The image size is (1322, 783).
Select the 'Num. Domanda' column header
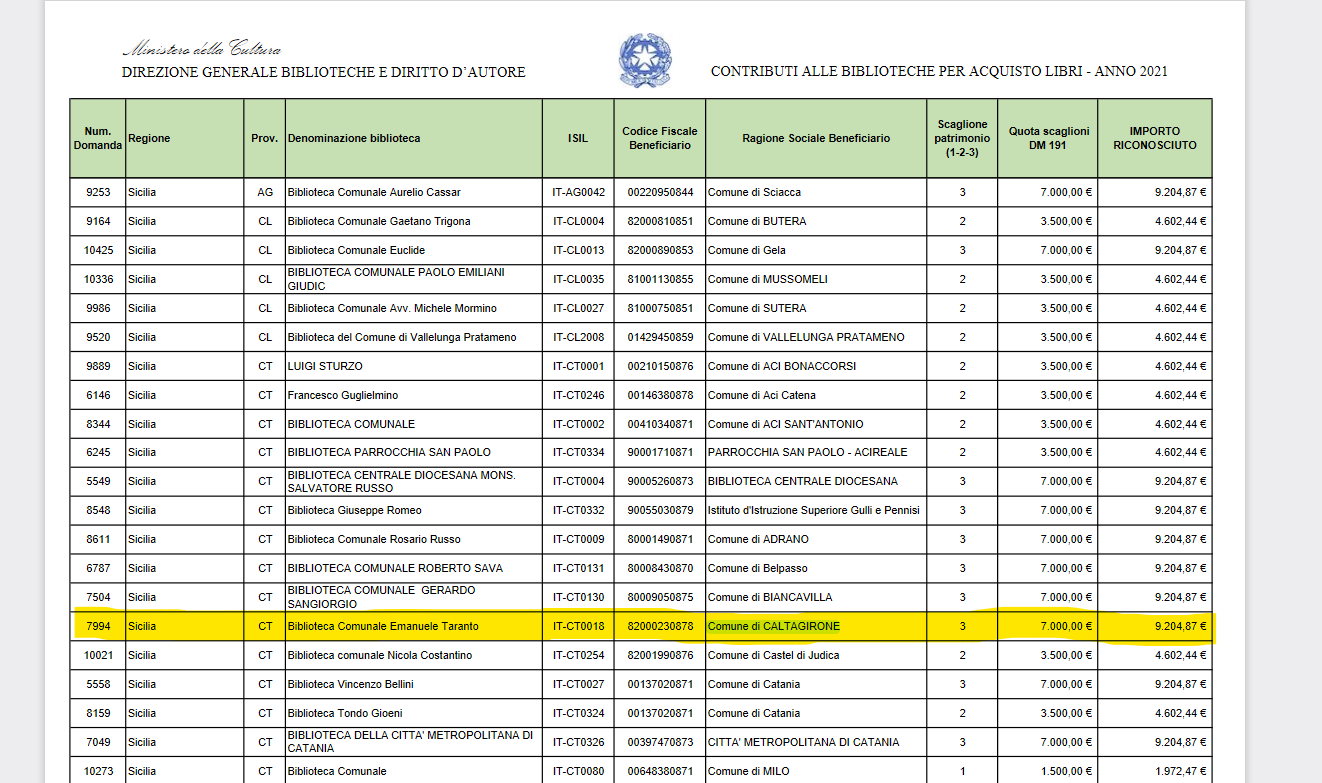(x=97, y=138)
